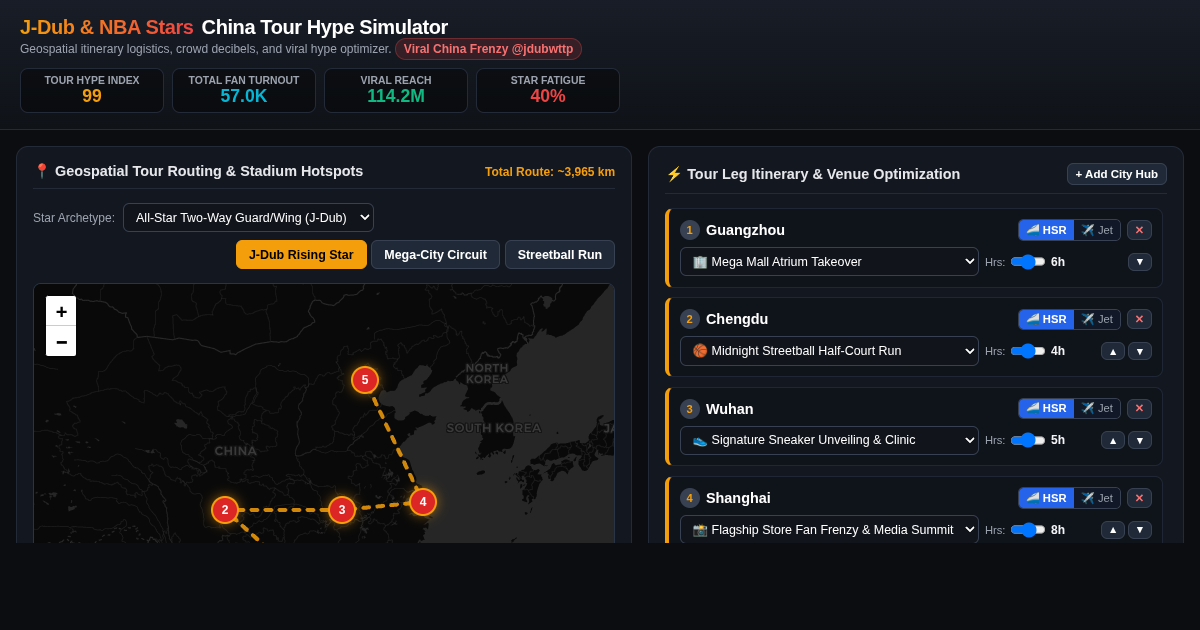Click the Wuhan city name
1200x630 pixels.
[x=730, y=409]
